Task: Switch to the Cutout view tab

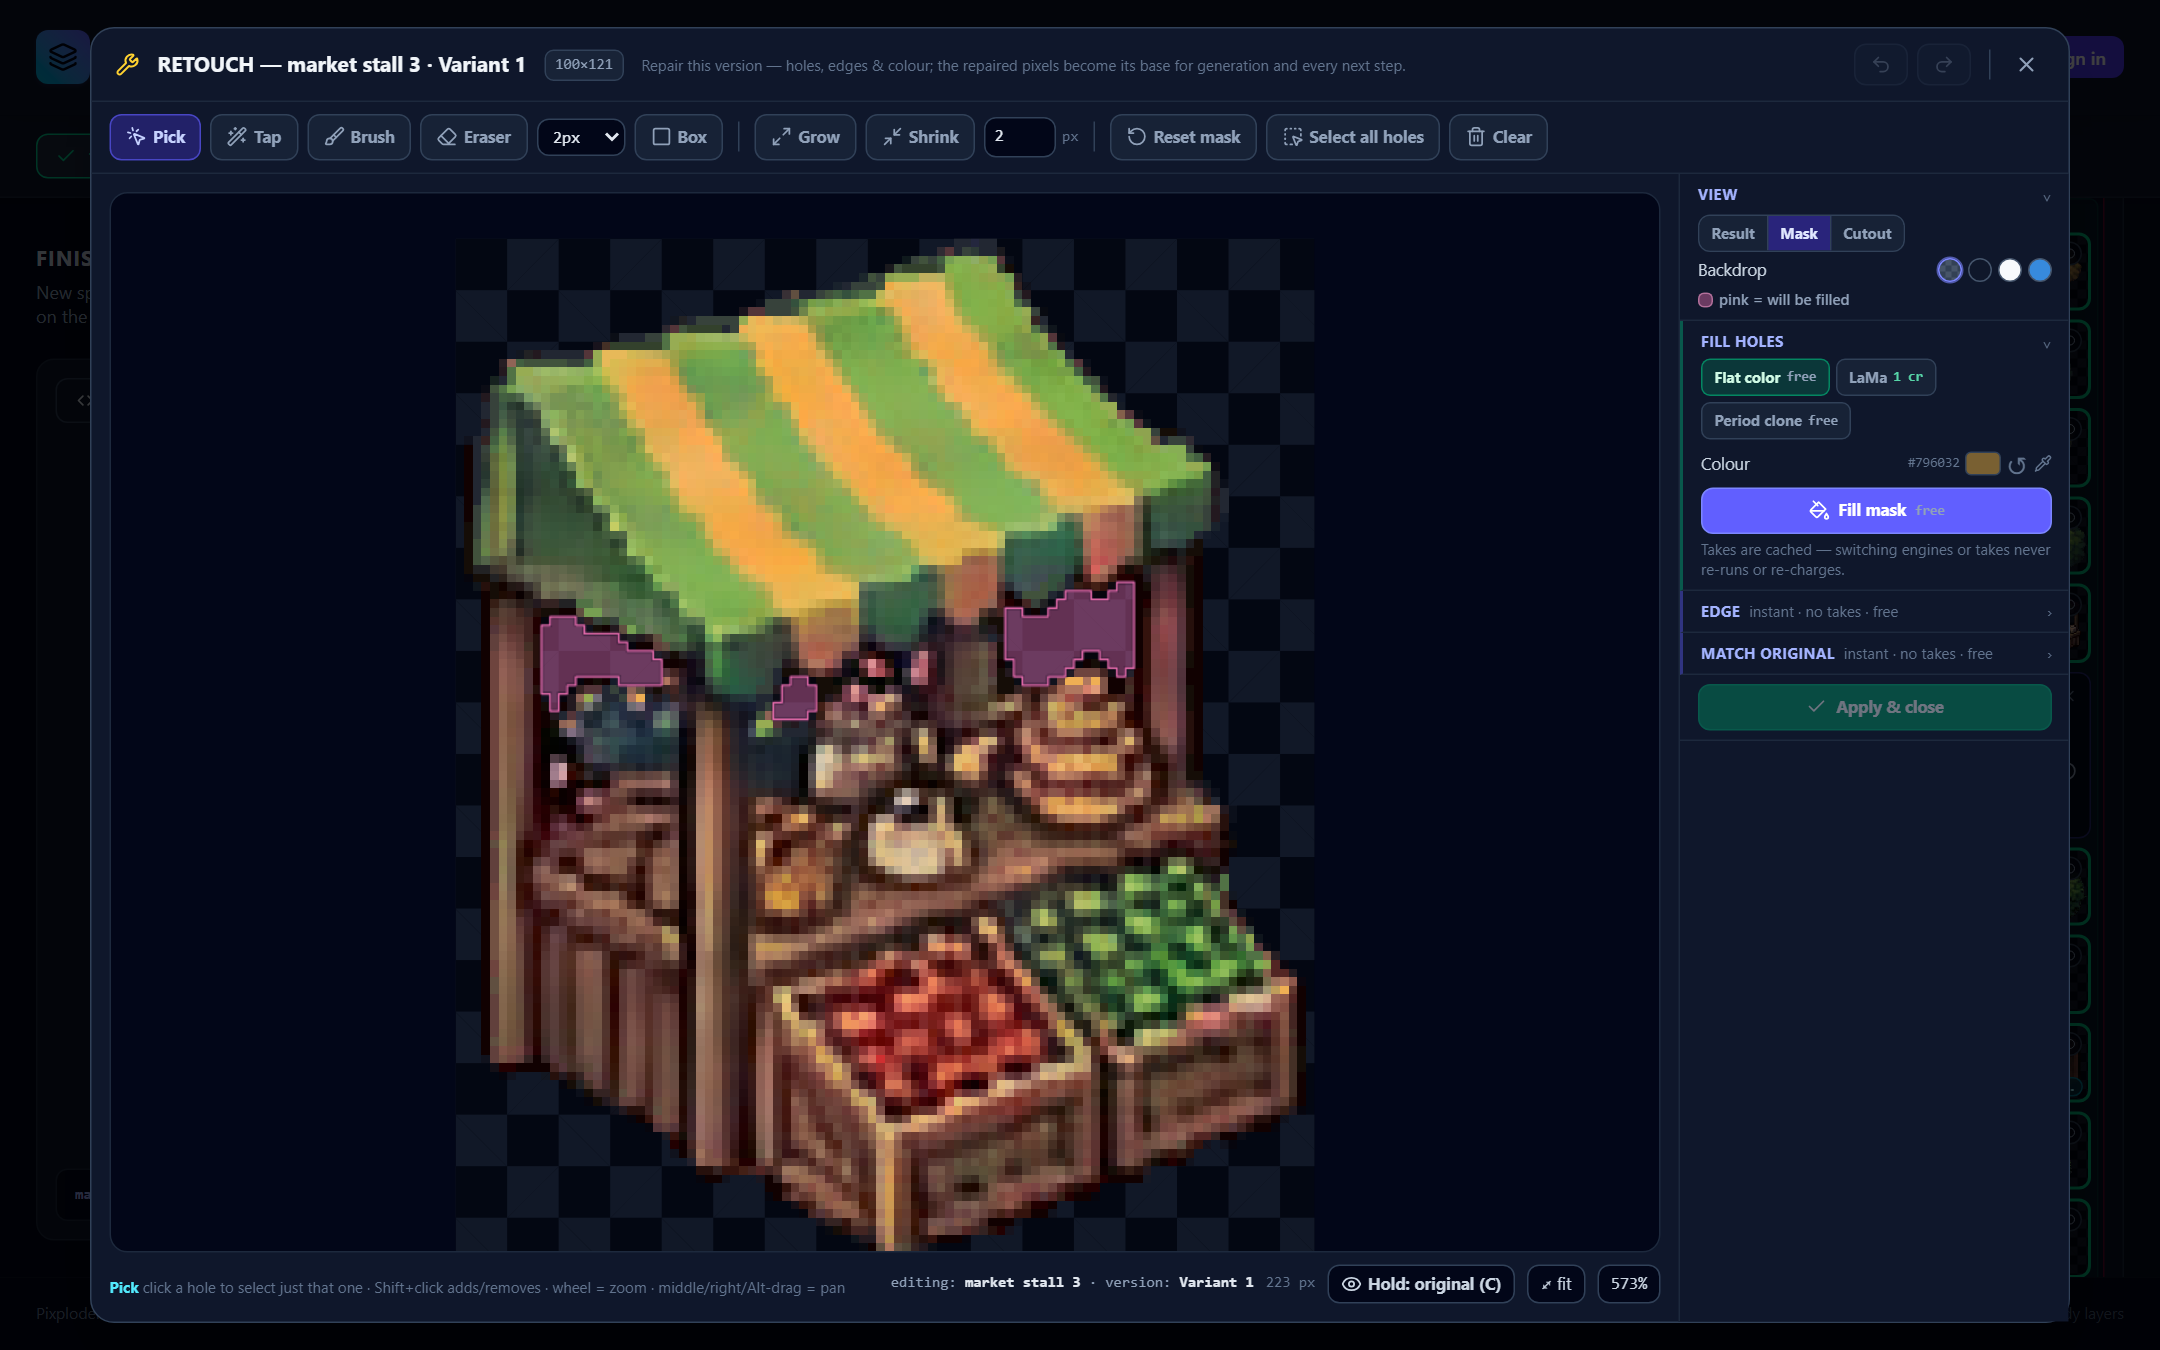Action: pos(1867,234)
